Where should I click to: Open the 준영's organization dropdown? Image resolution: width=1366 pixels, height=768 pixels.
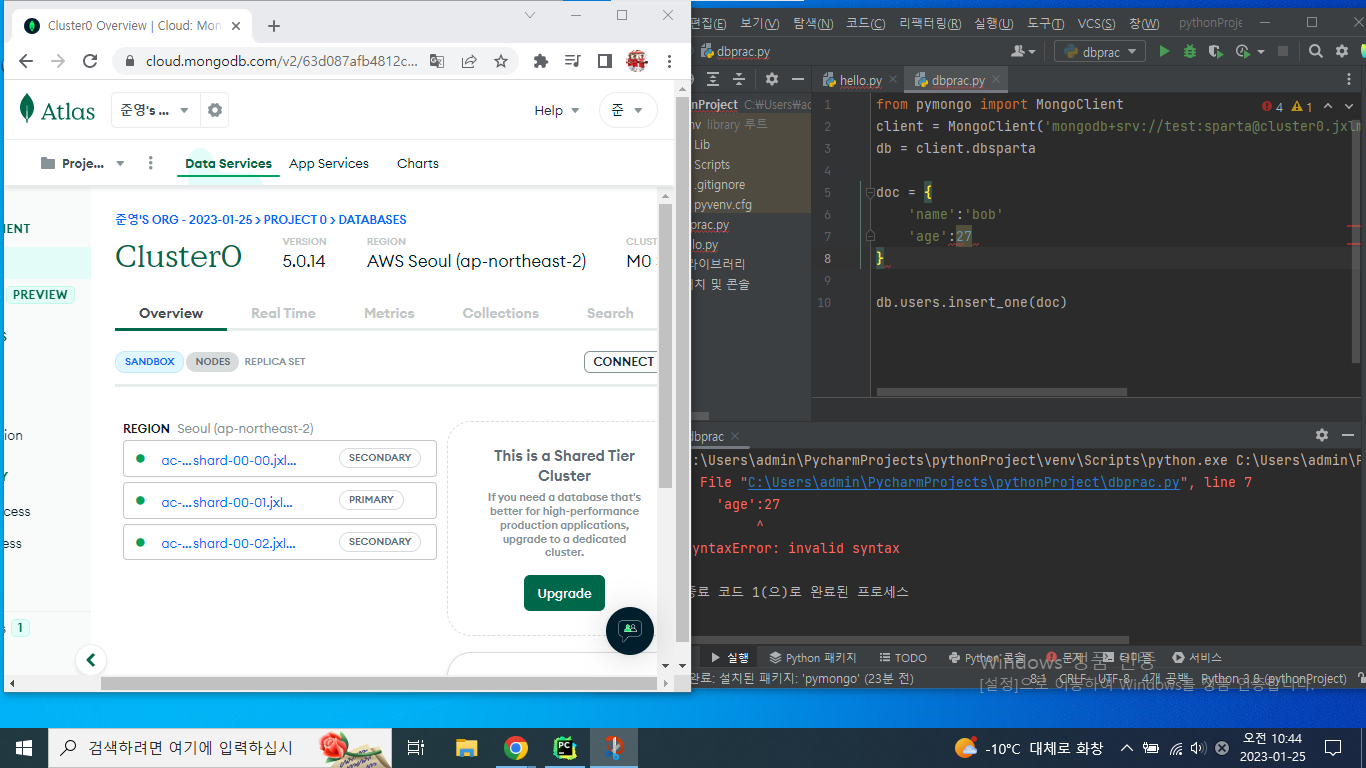point(156,110)
